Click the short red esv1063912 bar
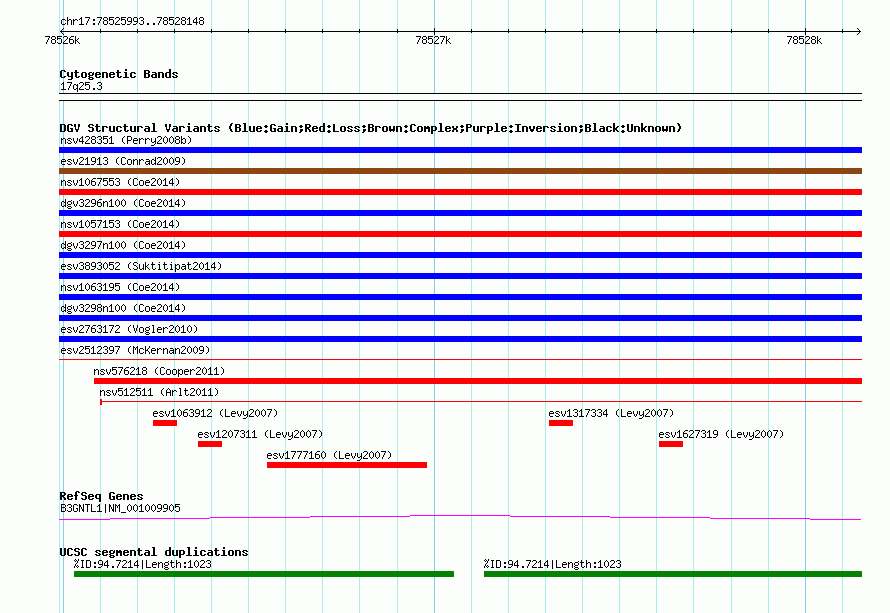 [x=165, y=423]
